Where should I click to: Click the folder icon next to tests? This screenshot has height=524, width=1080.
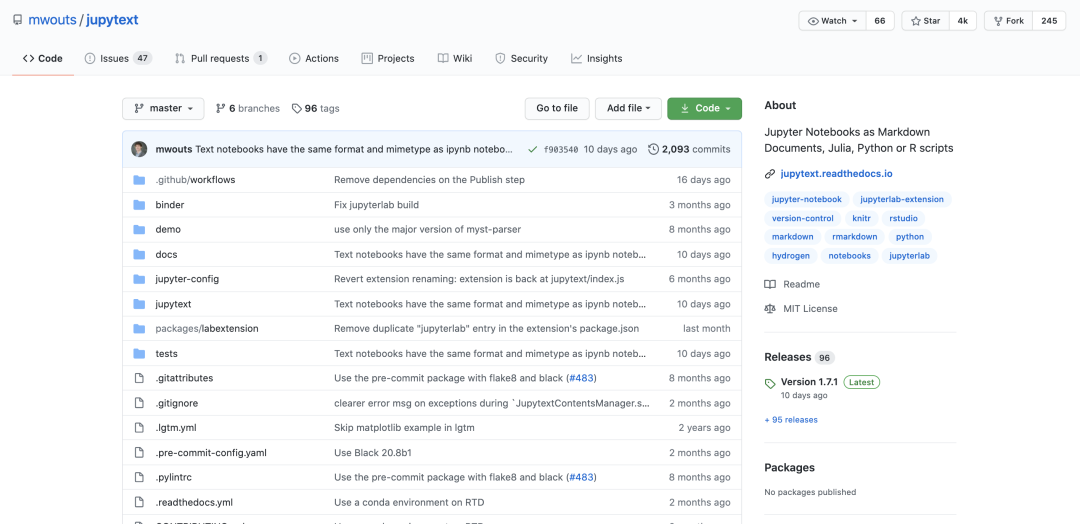point(139,353)
